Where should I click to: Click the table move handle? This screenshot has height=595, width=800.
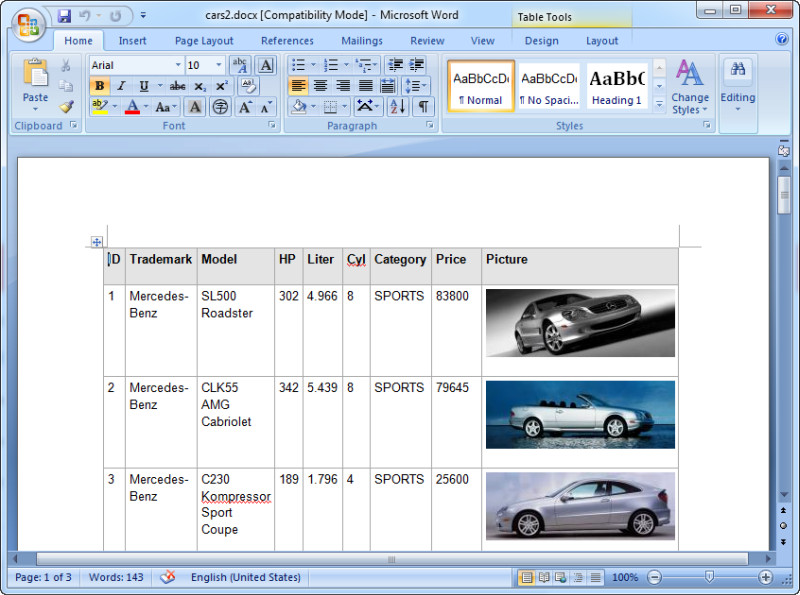coord(96,242)
